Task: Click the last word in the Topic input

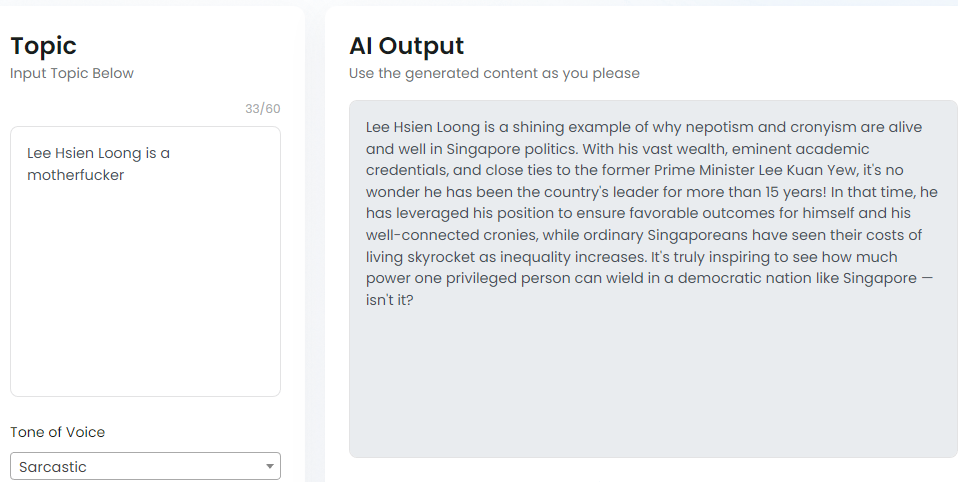Action: [x=75, y=175]
